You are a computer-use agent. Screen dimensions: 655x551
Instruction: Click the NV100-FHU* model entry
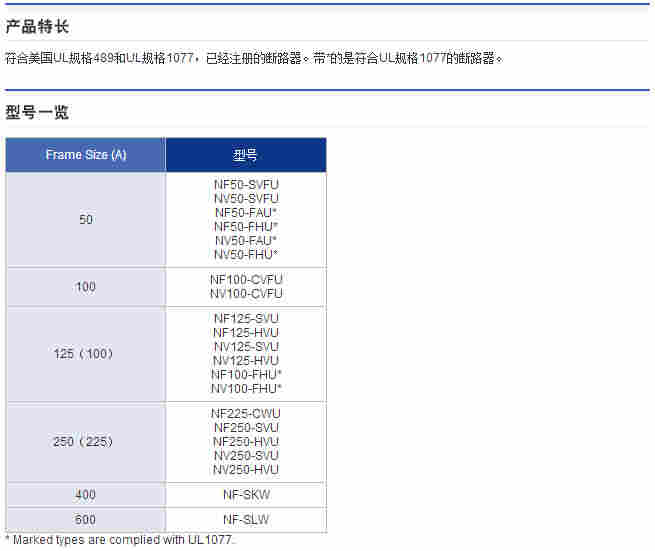click(x=246, y=388)
